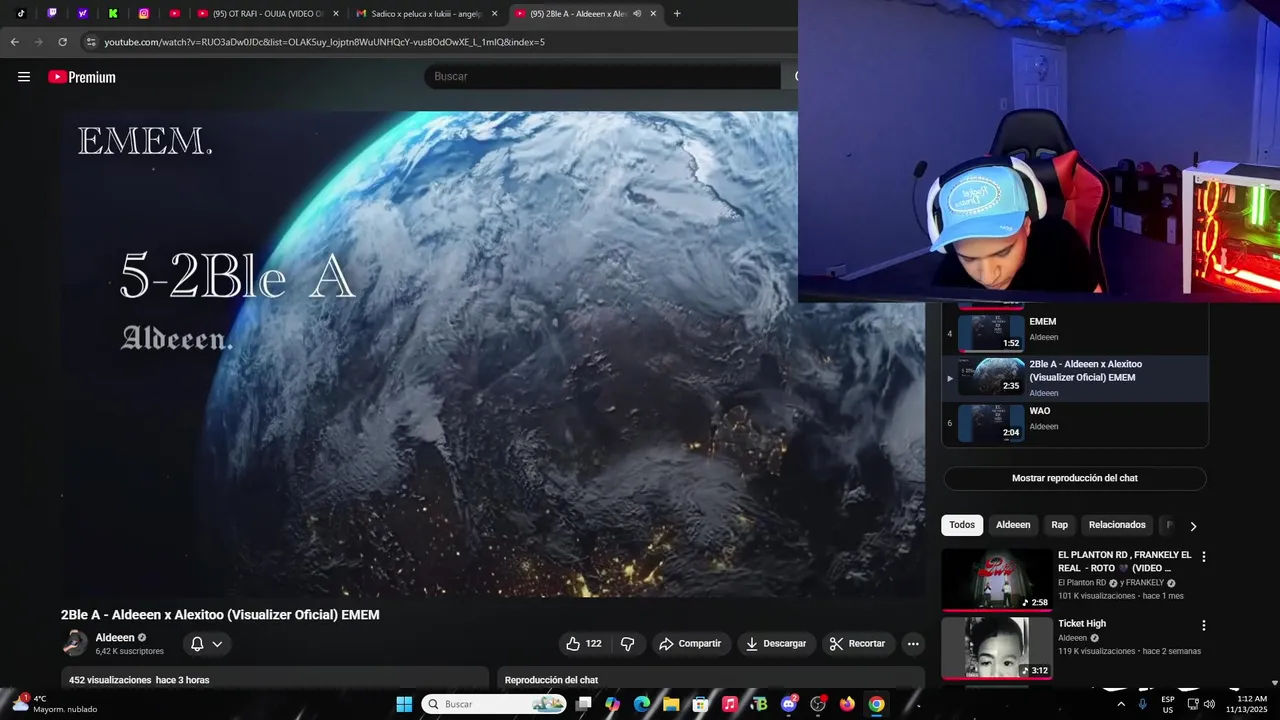Share the video with Compartir
Image resolution: width=1280 pixels, height=720 pixels.
690,644
